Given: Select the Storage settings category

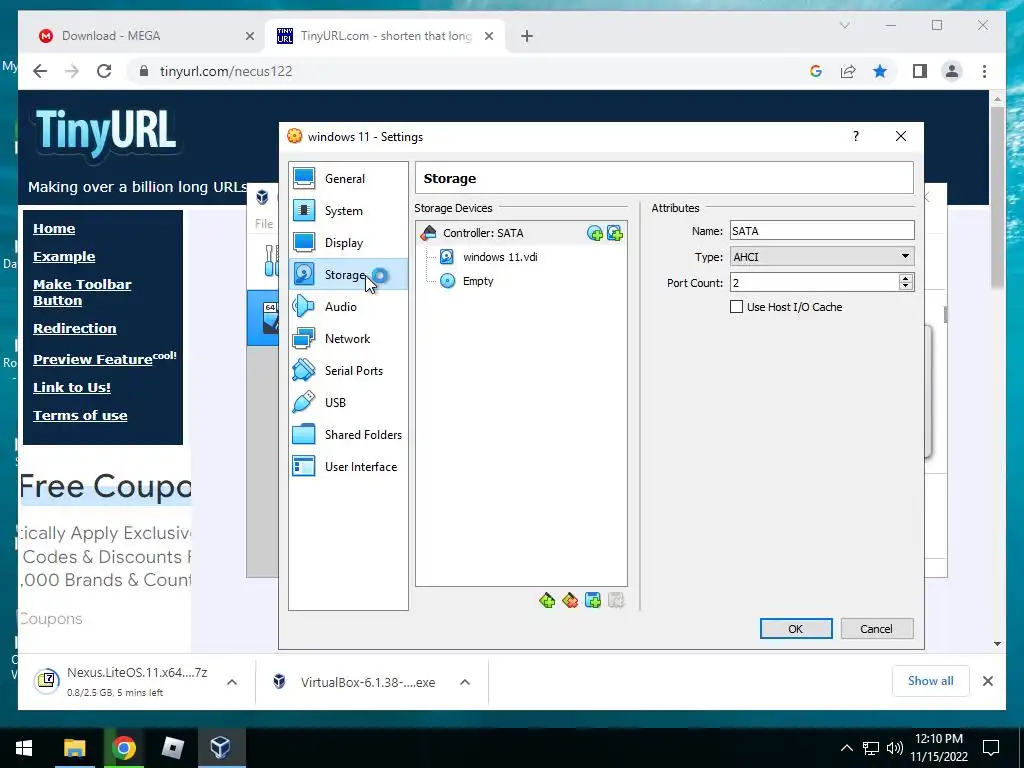Looking at the screenshot, I should point(347,274).
